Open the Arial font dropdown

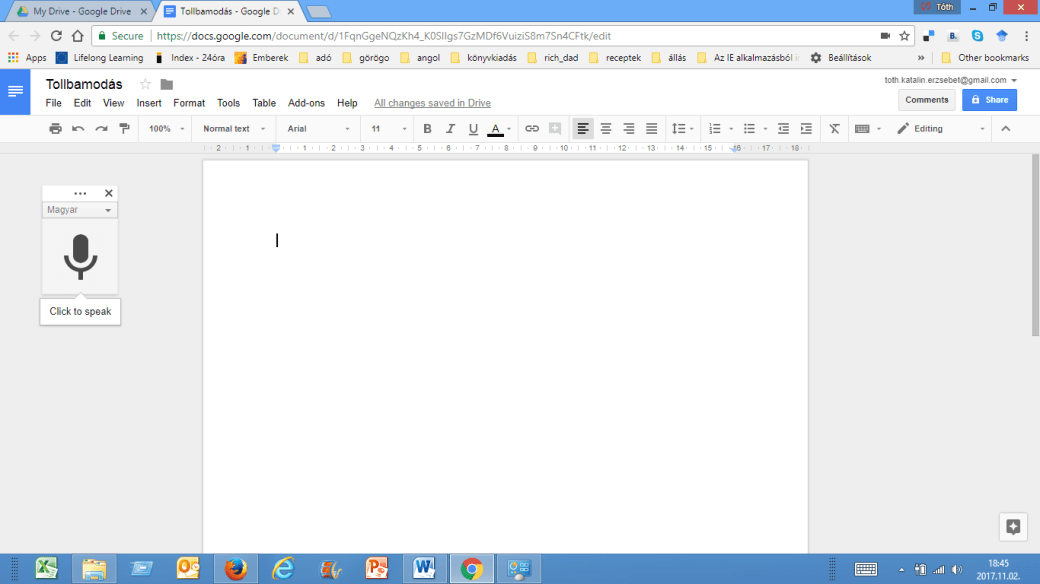[x=318, y=129]
